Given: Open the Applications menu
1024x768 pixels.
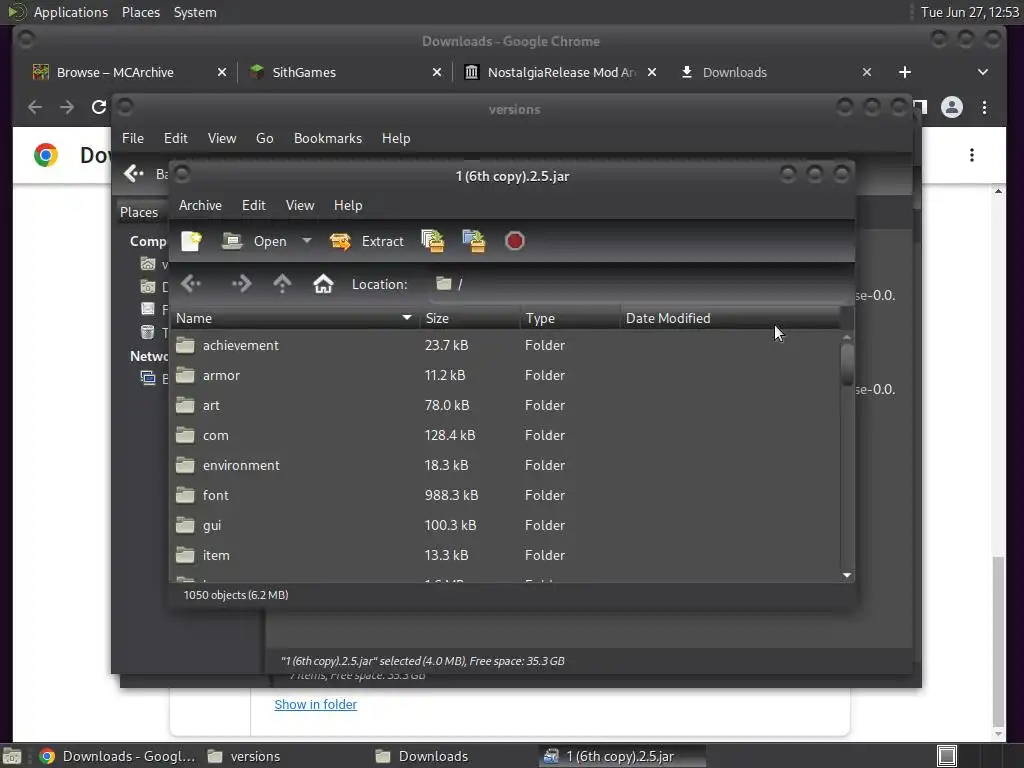Looking at the screenshot, I should pos(71,12).
